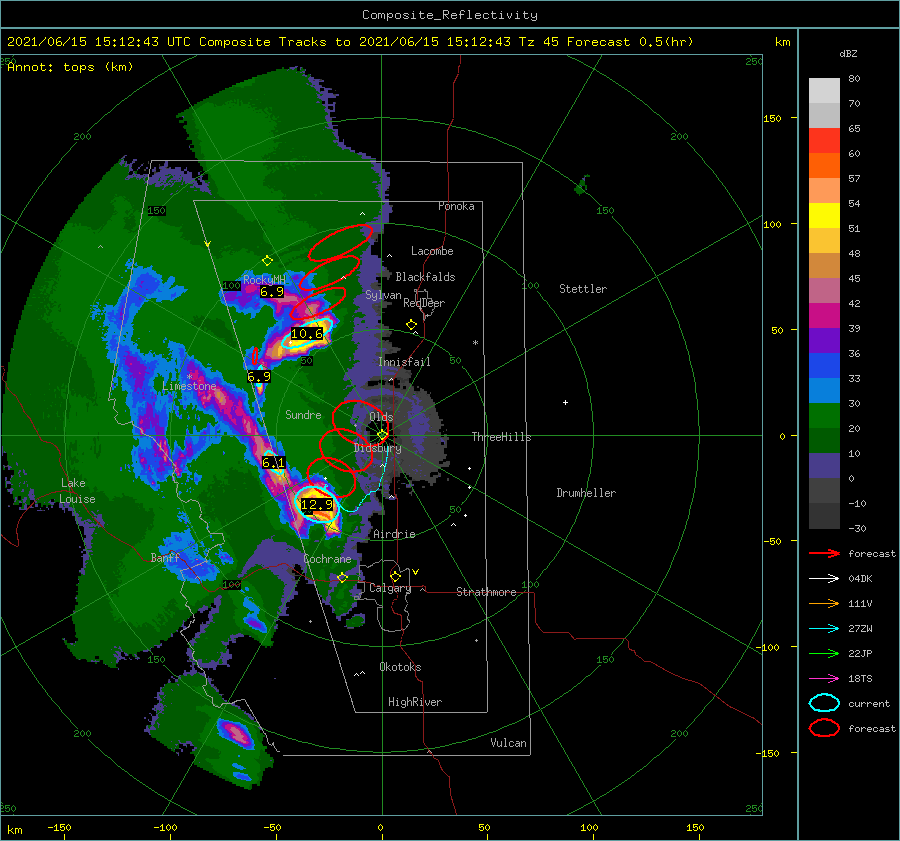Click the ThreeHills label
The image size is (900, 841).
tap(501, 437)
